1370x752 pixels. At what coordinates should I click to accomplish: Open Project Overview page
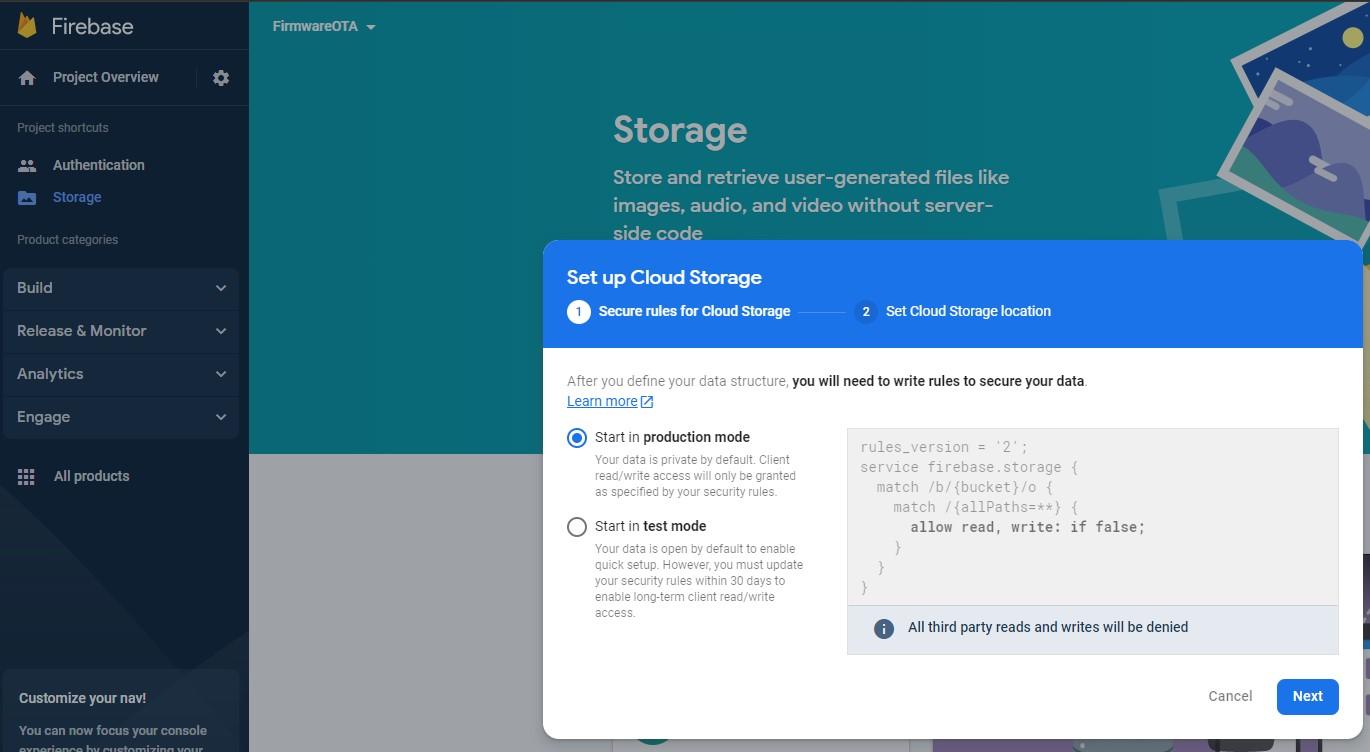pos(105,77)
